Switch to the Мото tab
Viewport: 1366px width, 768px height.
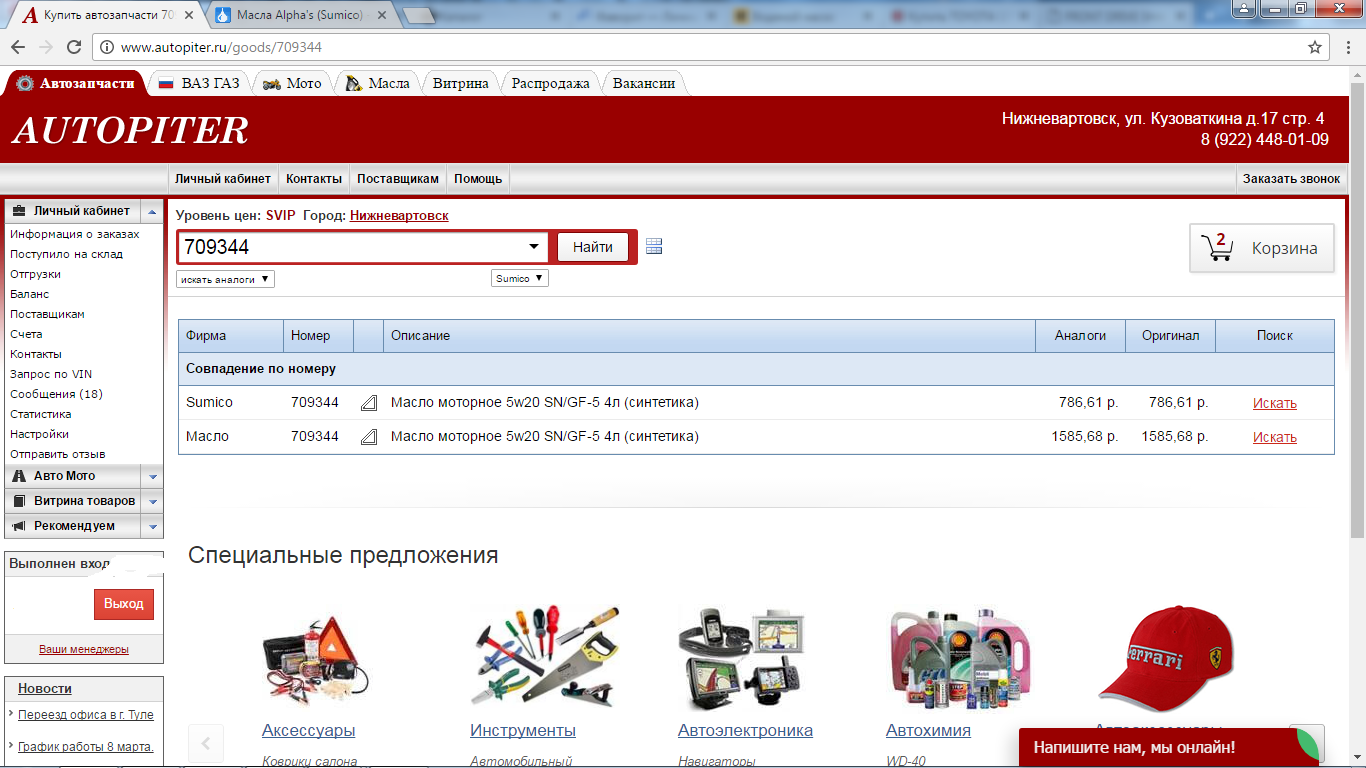(292, 83)
